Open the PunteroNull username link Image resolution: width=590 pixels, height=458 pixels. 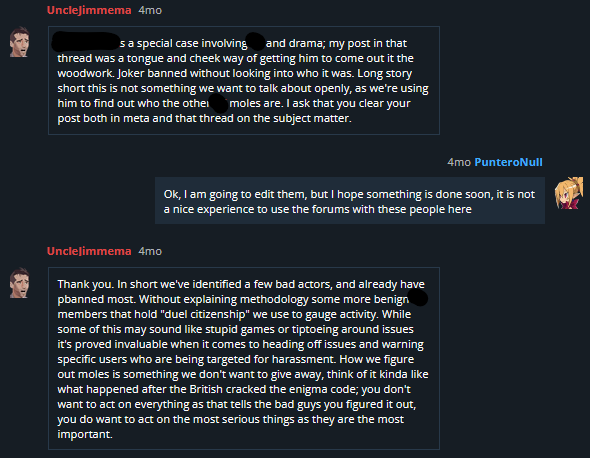[508, 162]
